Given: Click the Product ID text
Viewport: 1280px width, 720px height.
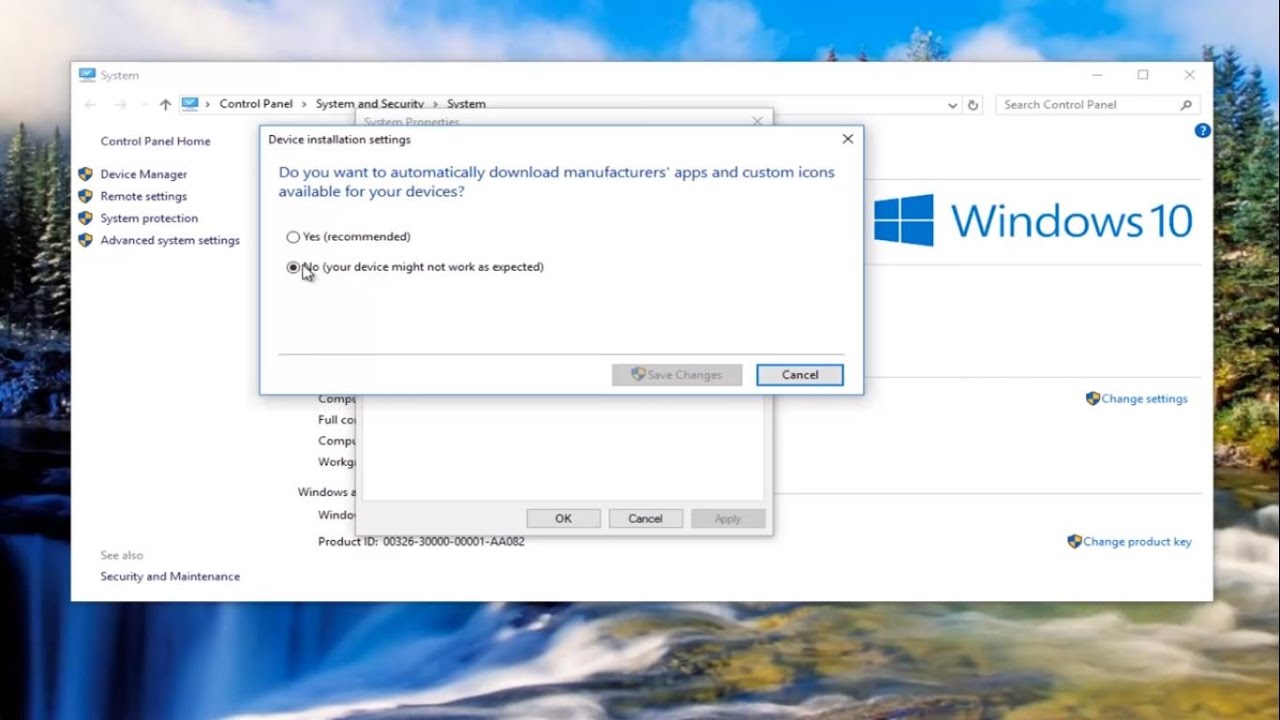Looking at the screenshot, I should pyautogui.click(x=421, y=541).
